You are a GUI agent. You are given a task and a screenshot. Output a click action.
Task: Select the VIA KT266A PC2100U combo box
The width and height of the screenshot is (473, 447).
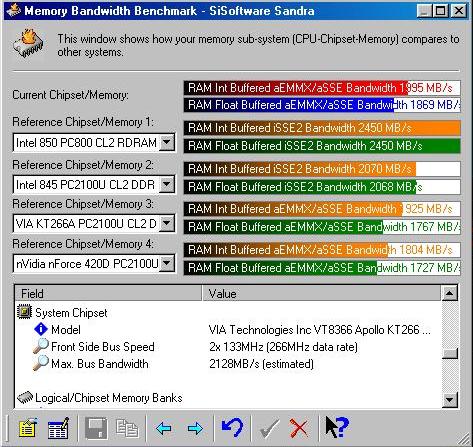(x=94, y=223)
